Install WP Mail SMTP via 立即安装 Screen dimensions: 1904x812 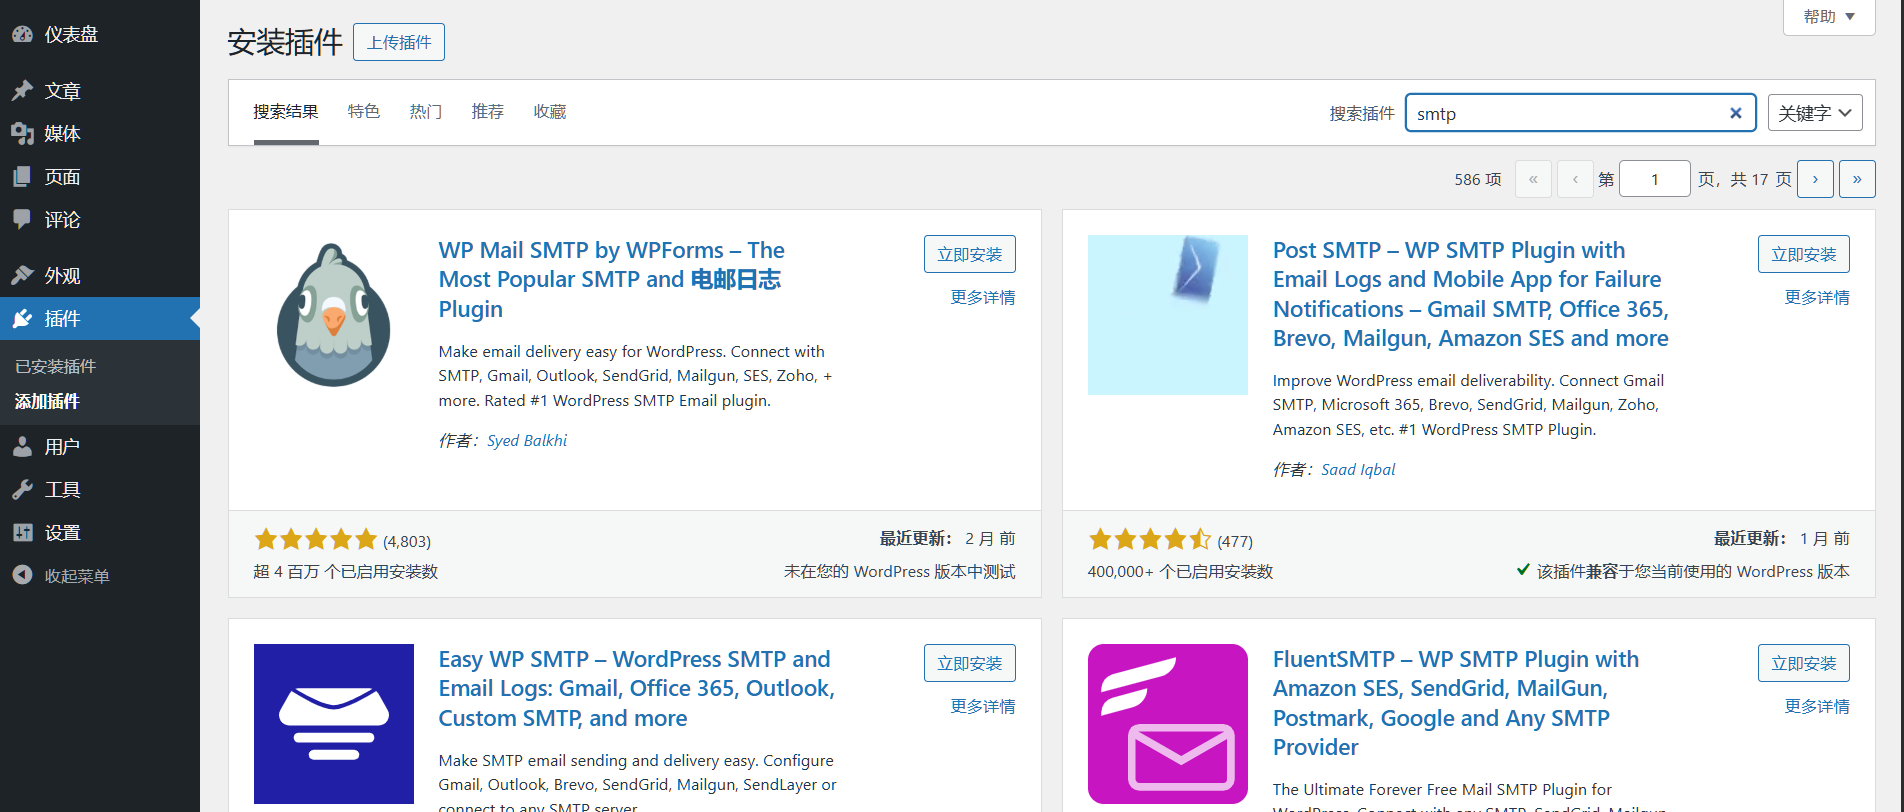pyautogui.click(x=970, y=254)
